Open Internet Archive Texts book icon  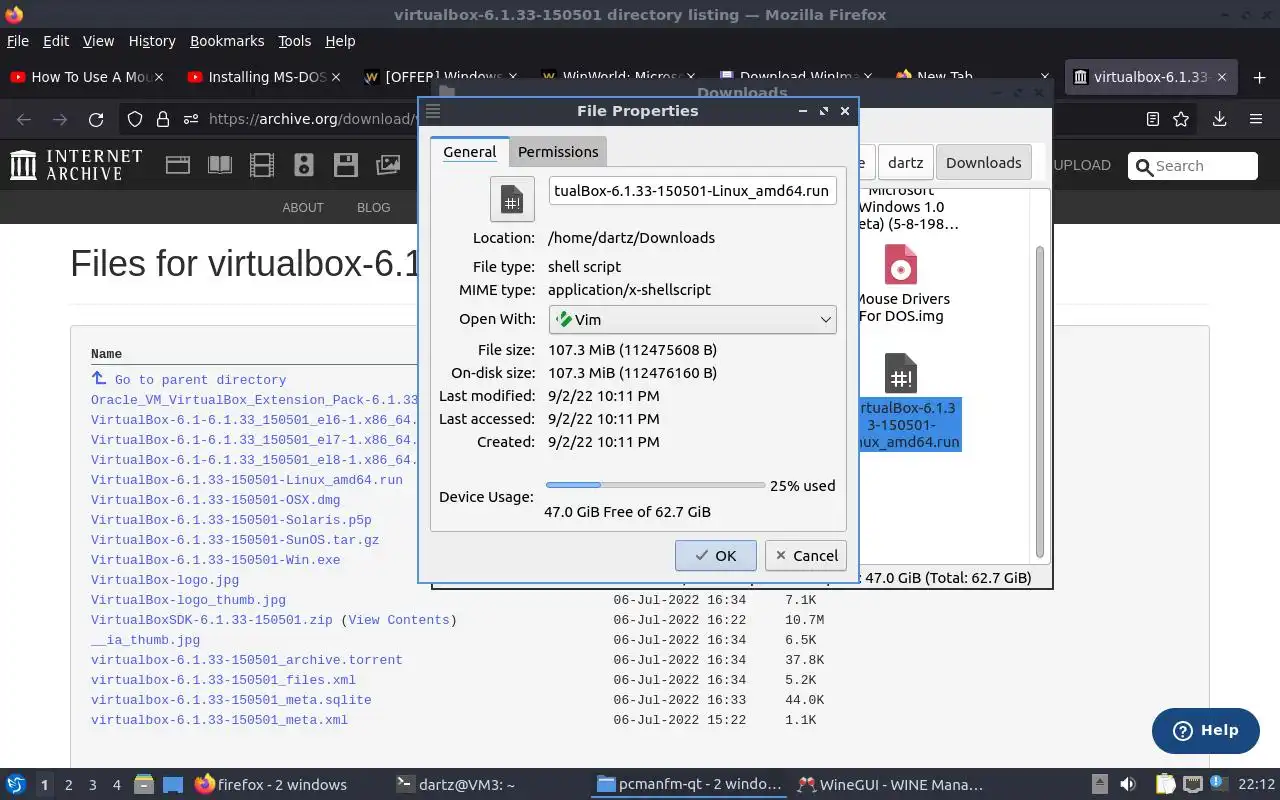(x=219, y=165)
